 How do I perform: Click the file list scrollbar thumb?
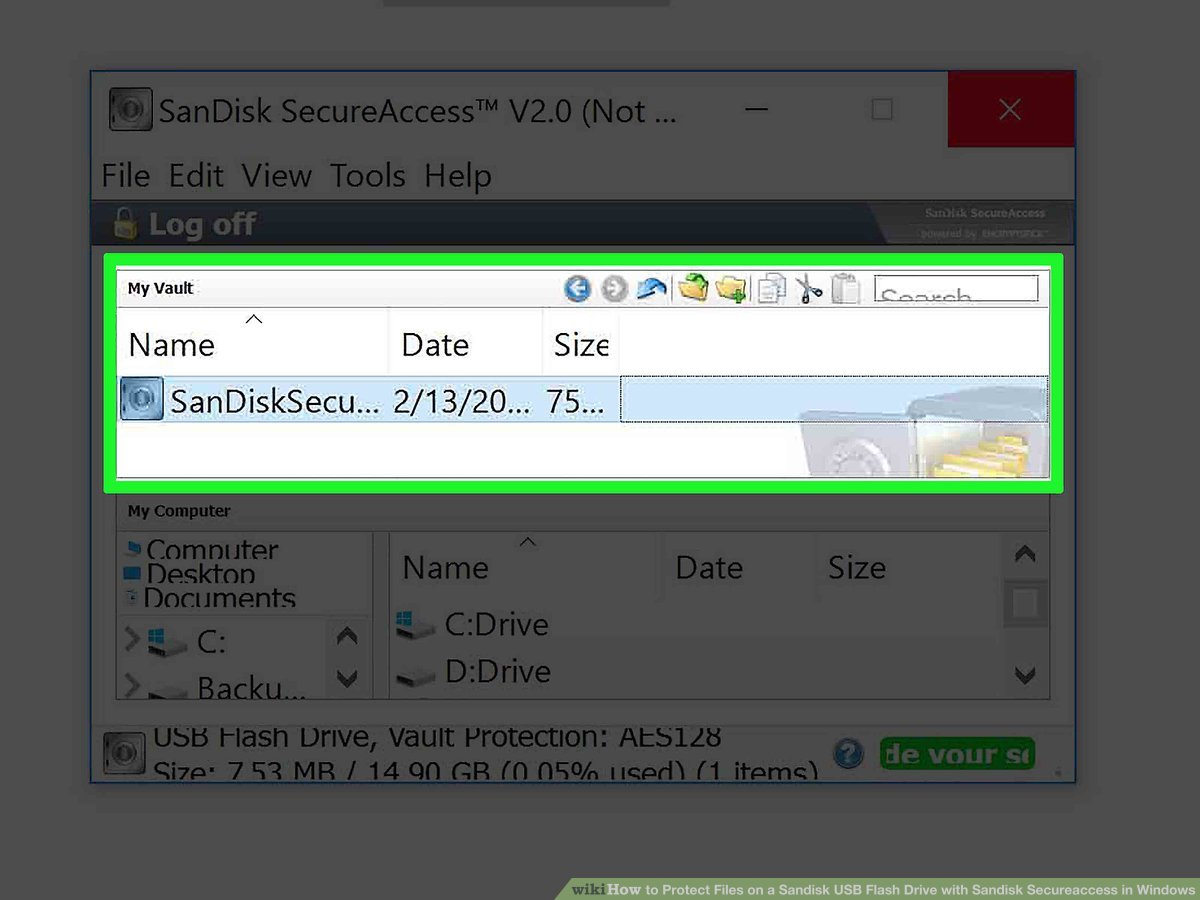pyautogui.click(x=1025, y=603)
